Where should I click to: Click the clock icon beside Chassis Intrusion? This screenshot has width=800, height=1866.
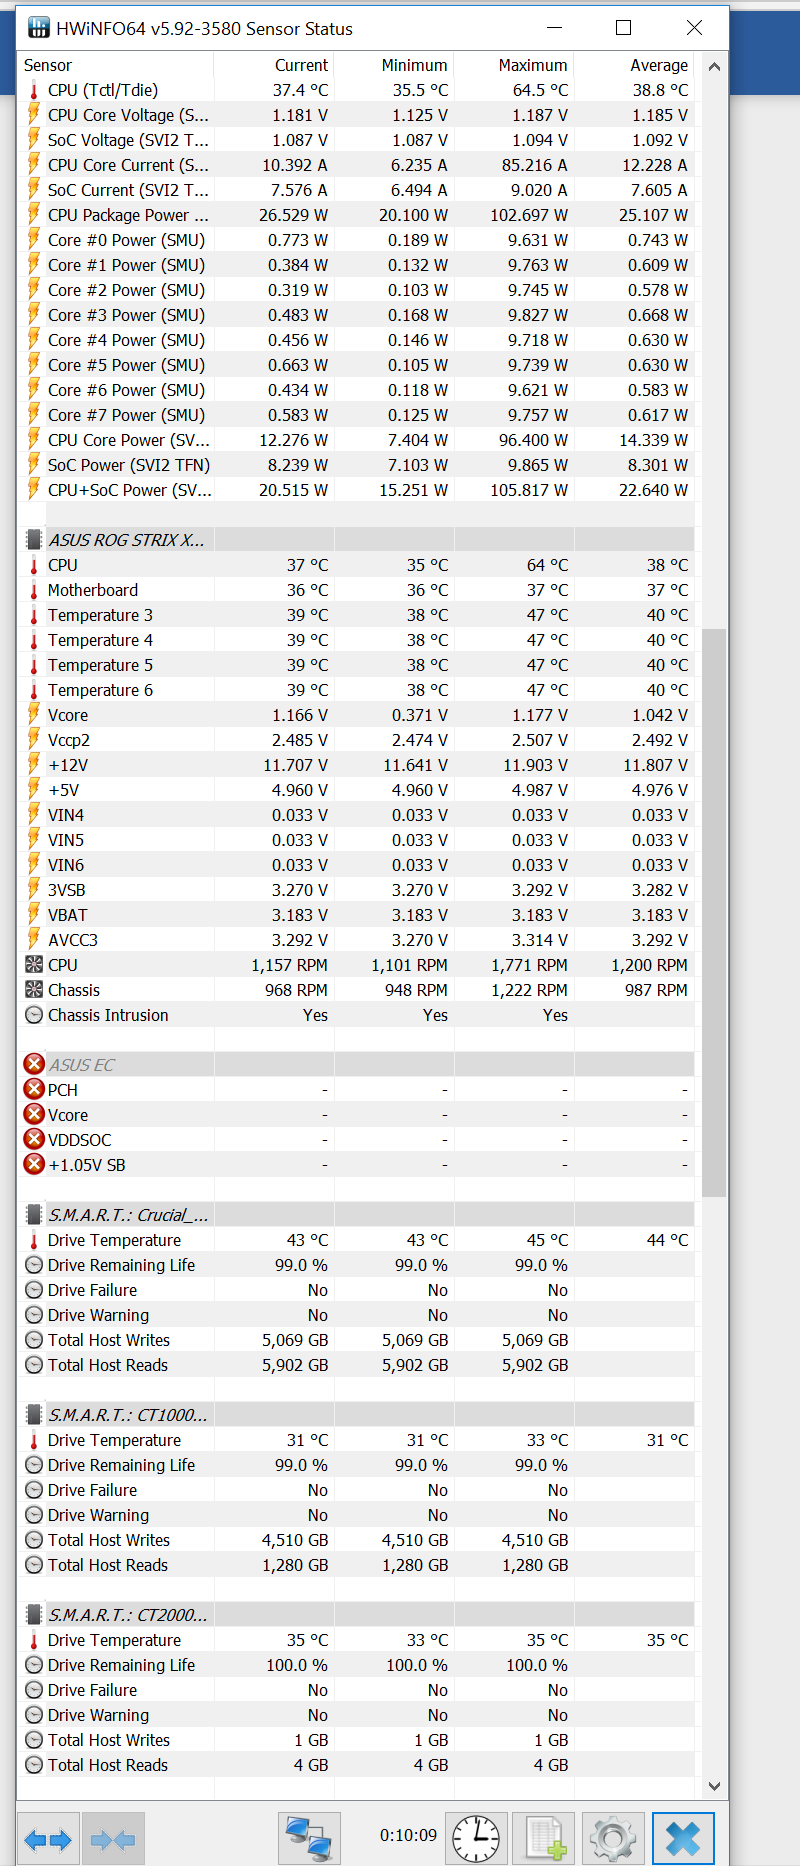point(34,1015)
